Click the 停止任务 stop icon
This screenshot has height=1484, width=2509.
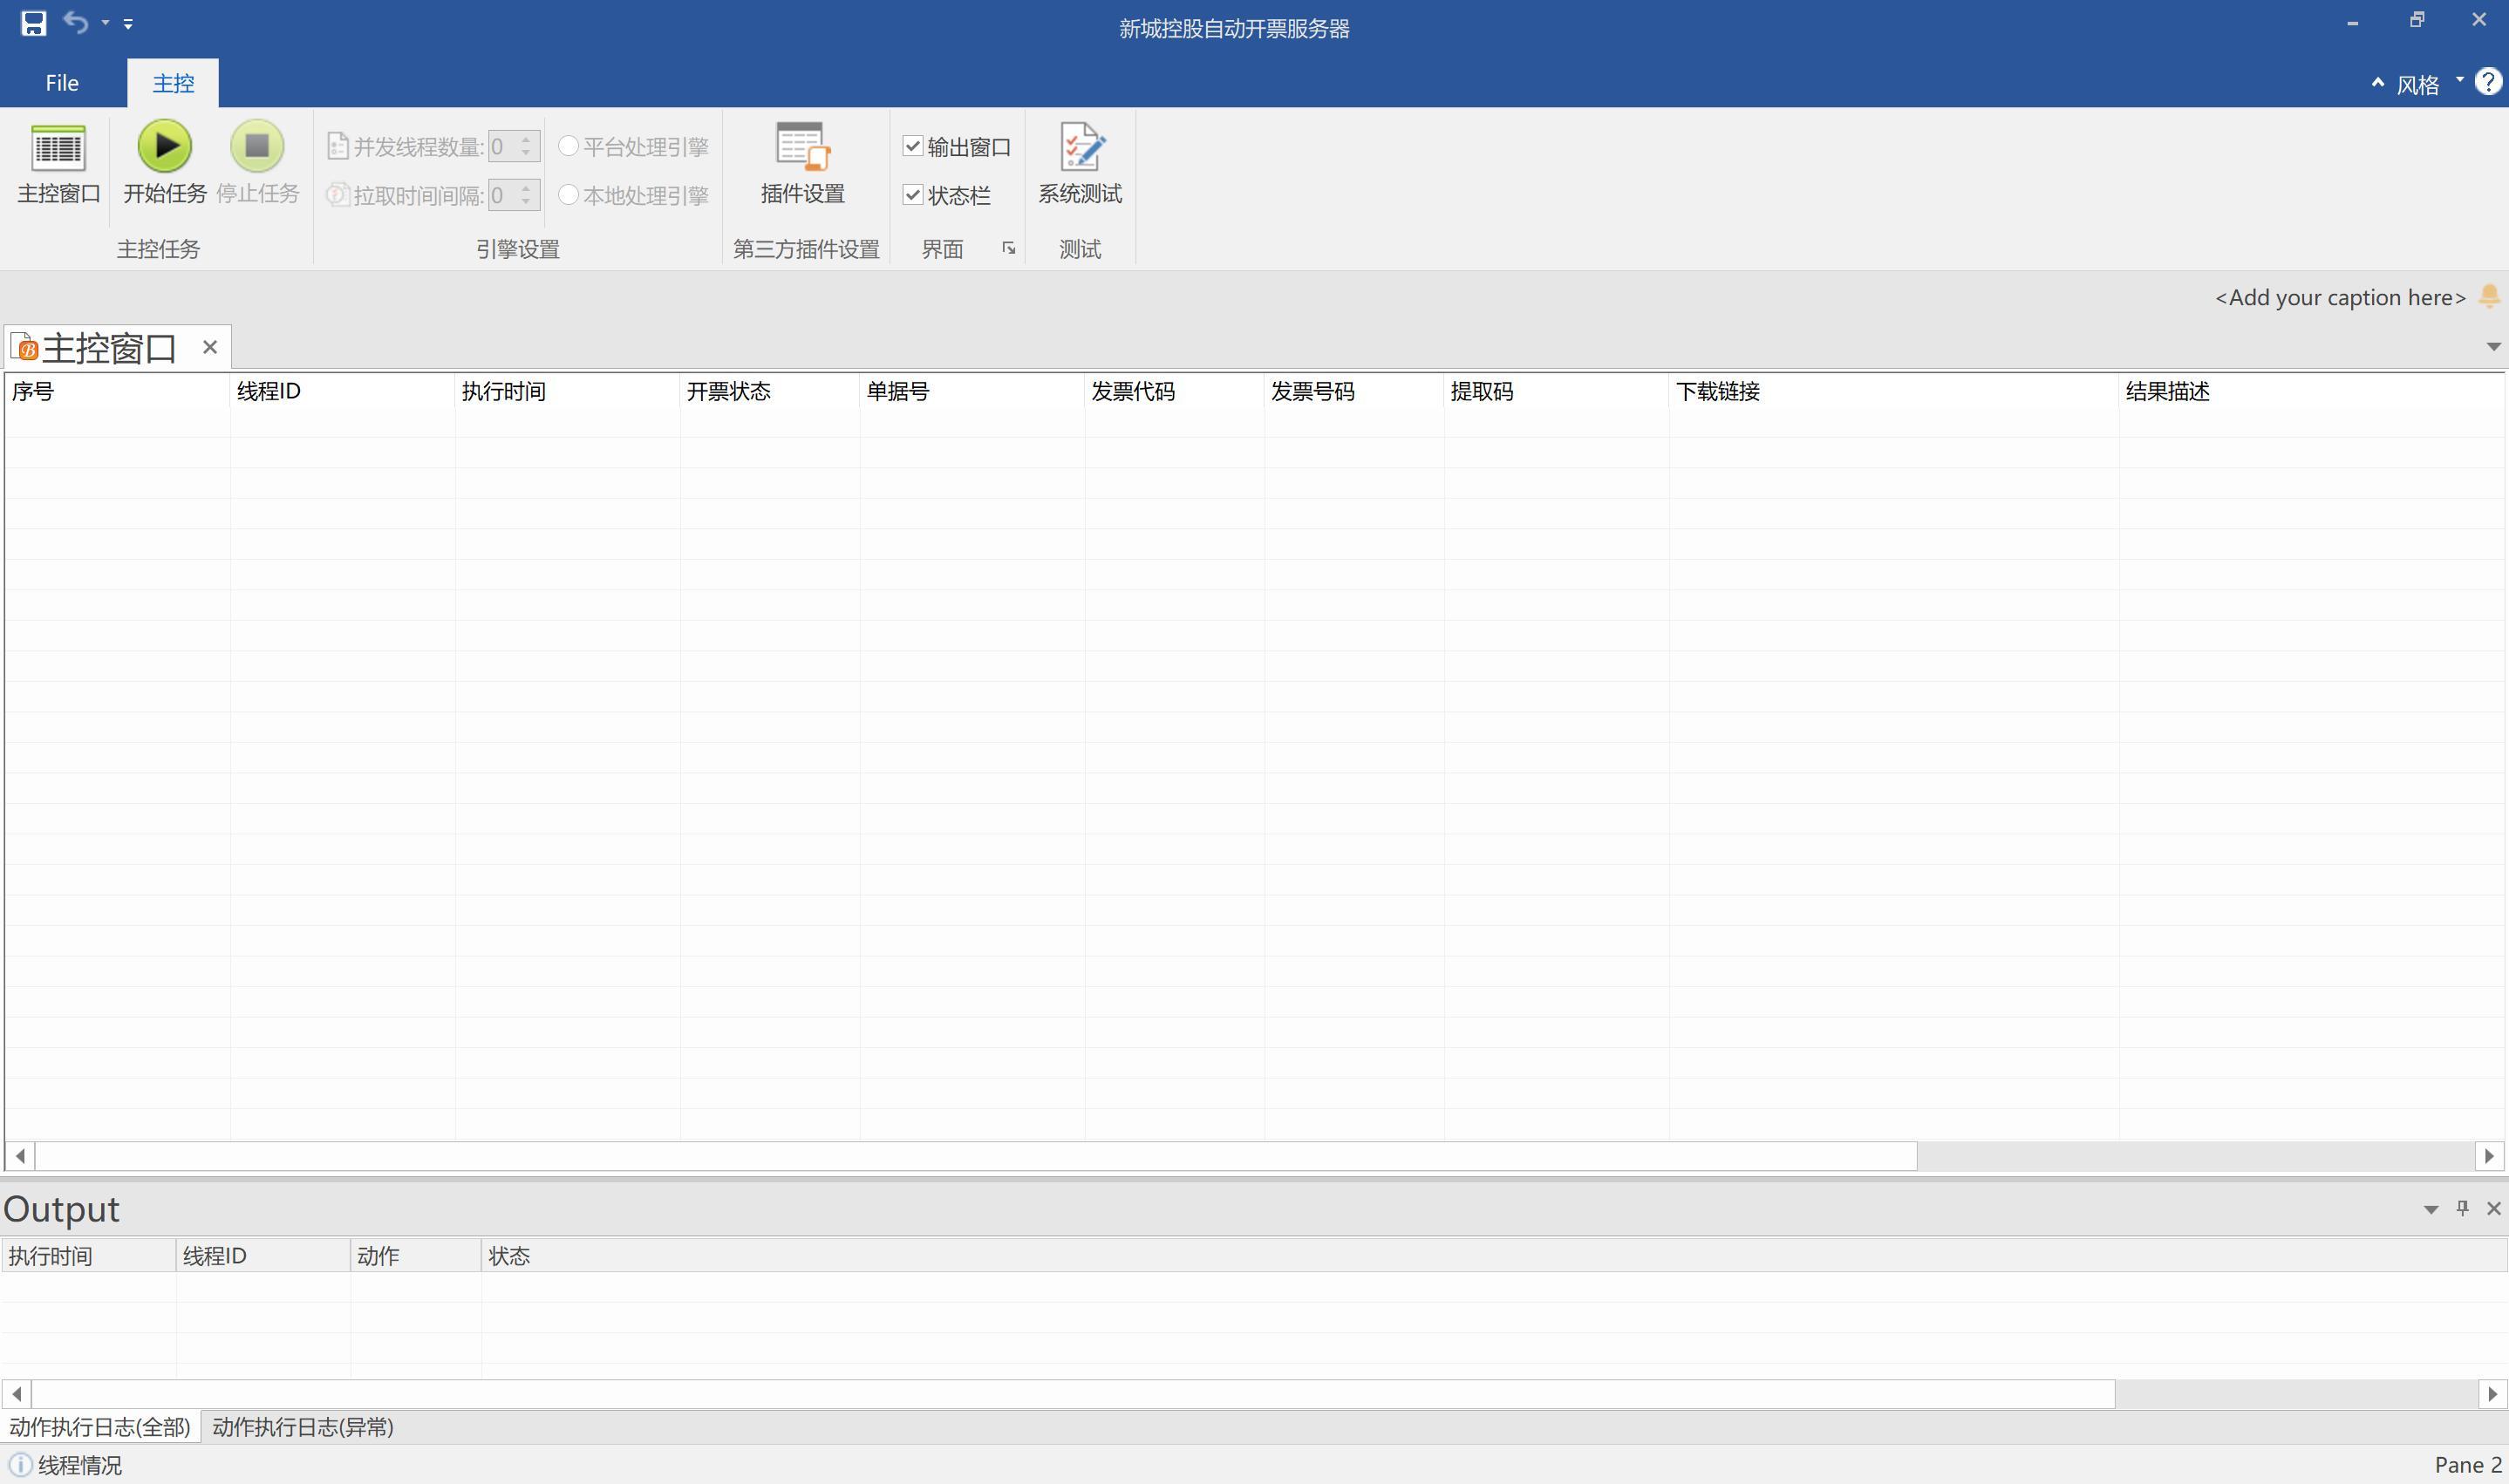click(x=257, y=146)
